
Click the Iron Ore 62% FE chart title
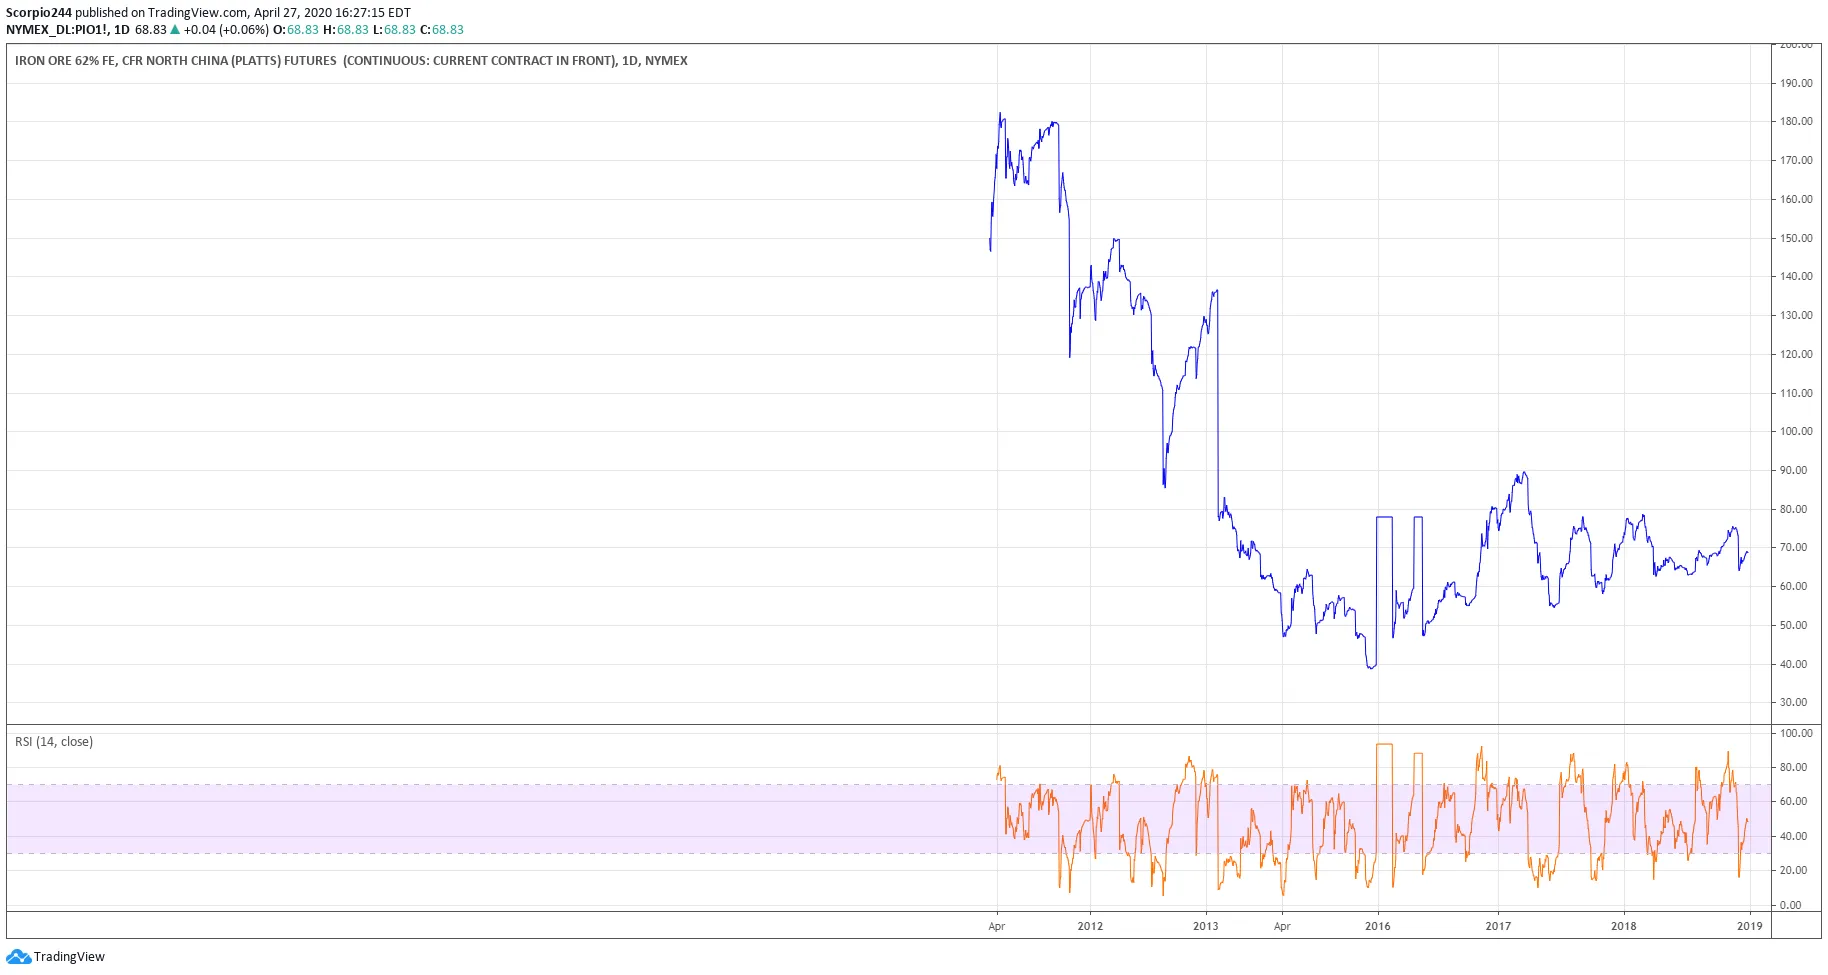click(351, 61)
